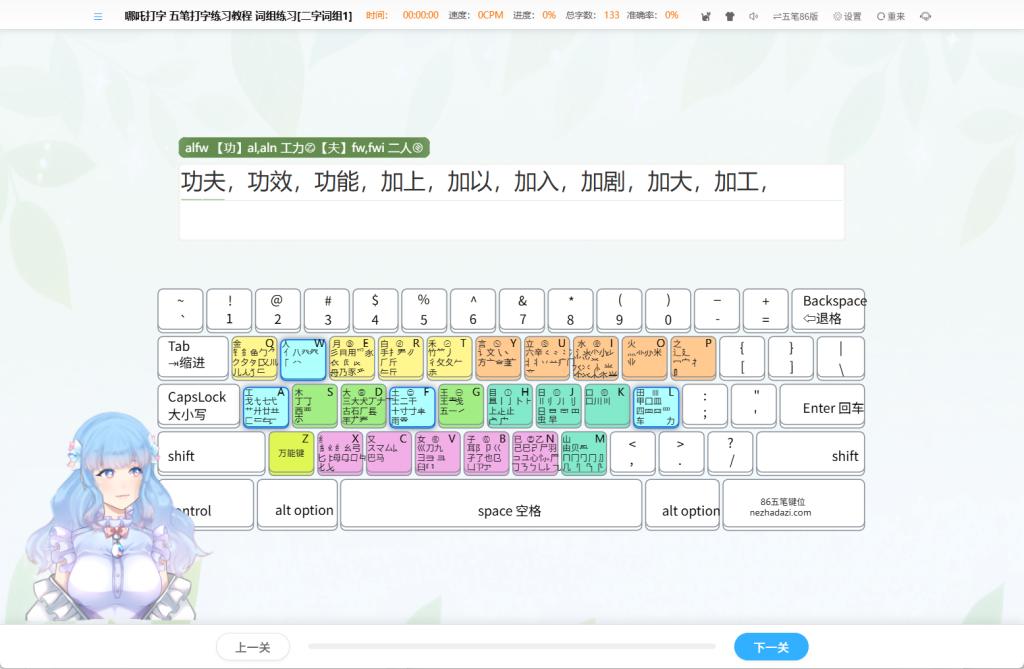Open 设置 settings

point(847,16)
